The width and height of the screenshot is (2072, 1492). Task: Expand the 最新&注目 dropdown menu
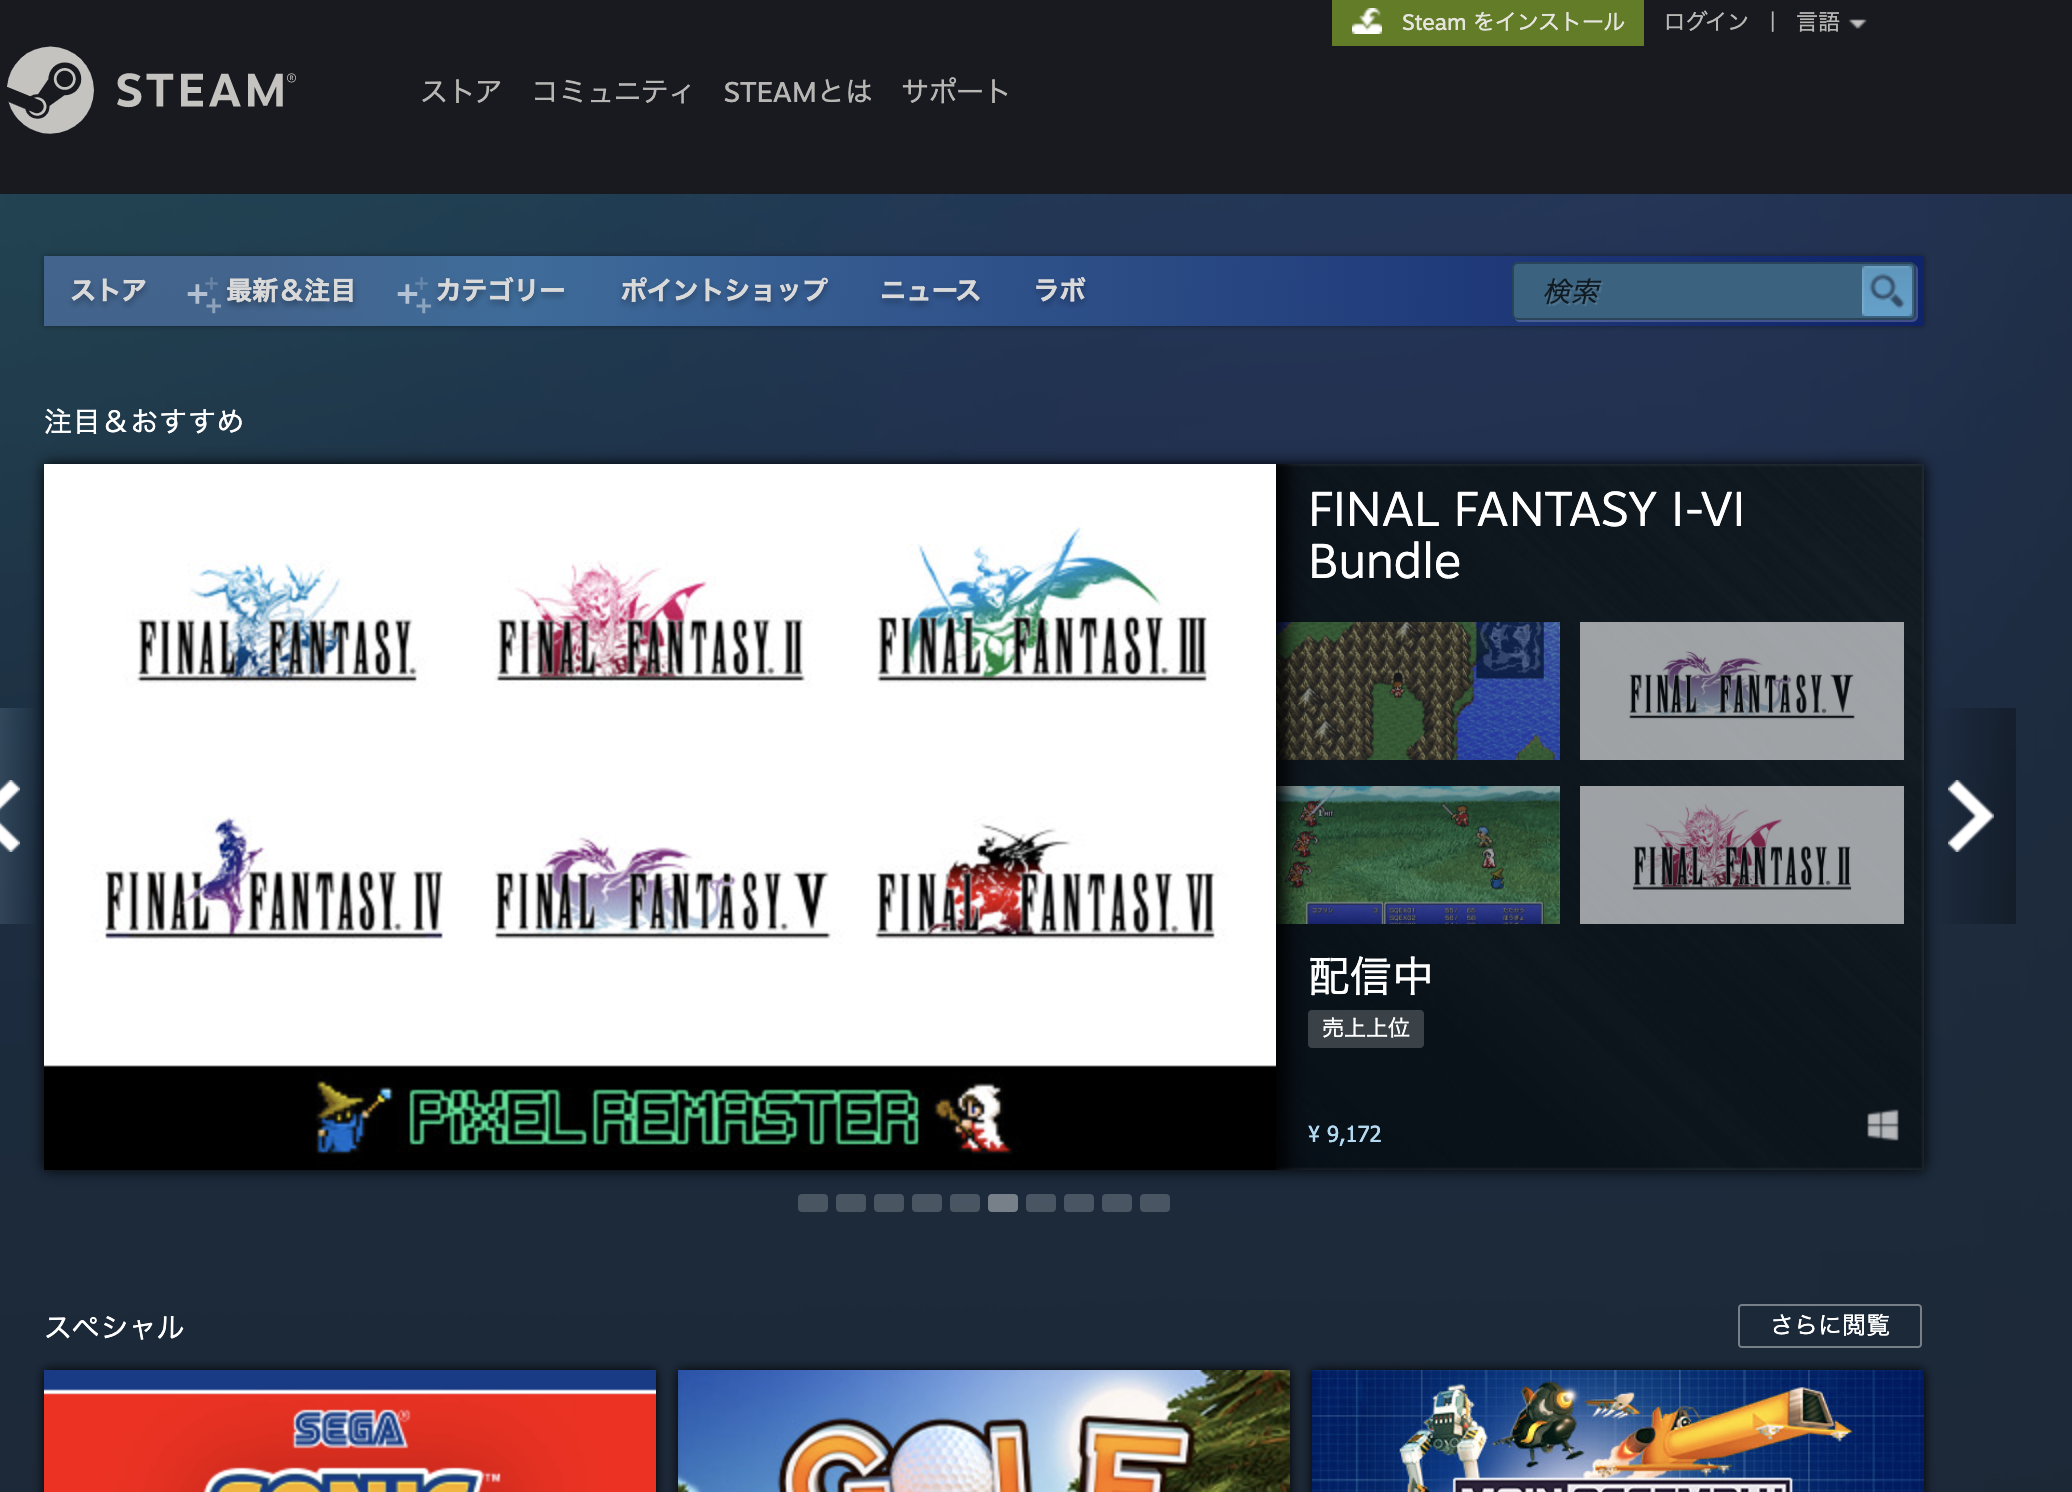point(271,291)
